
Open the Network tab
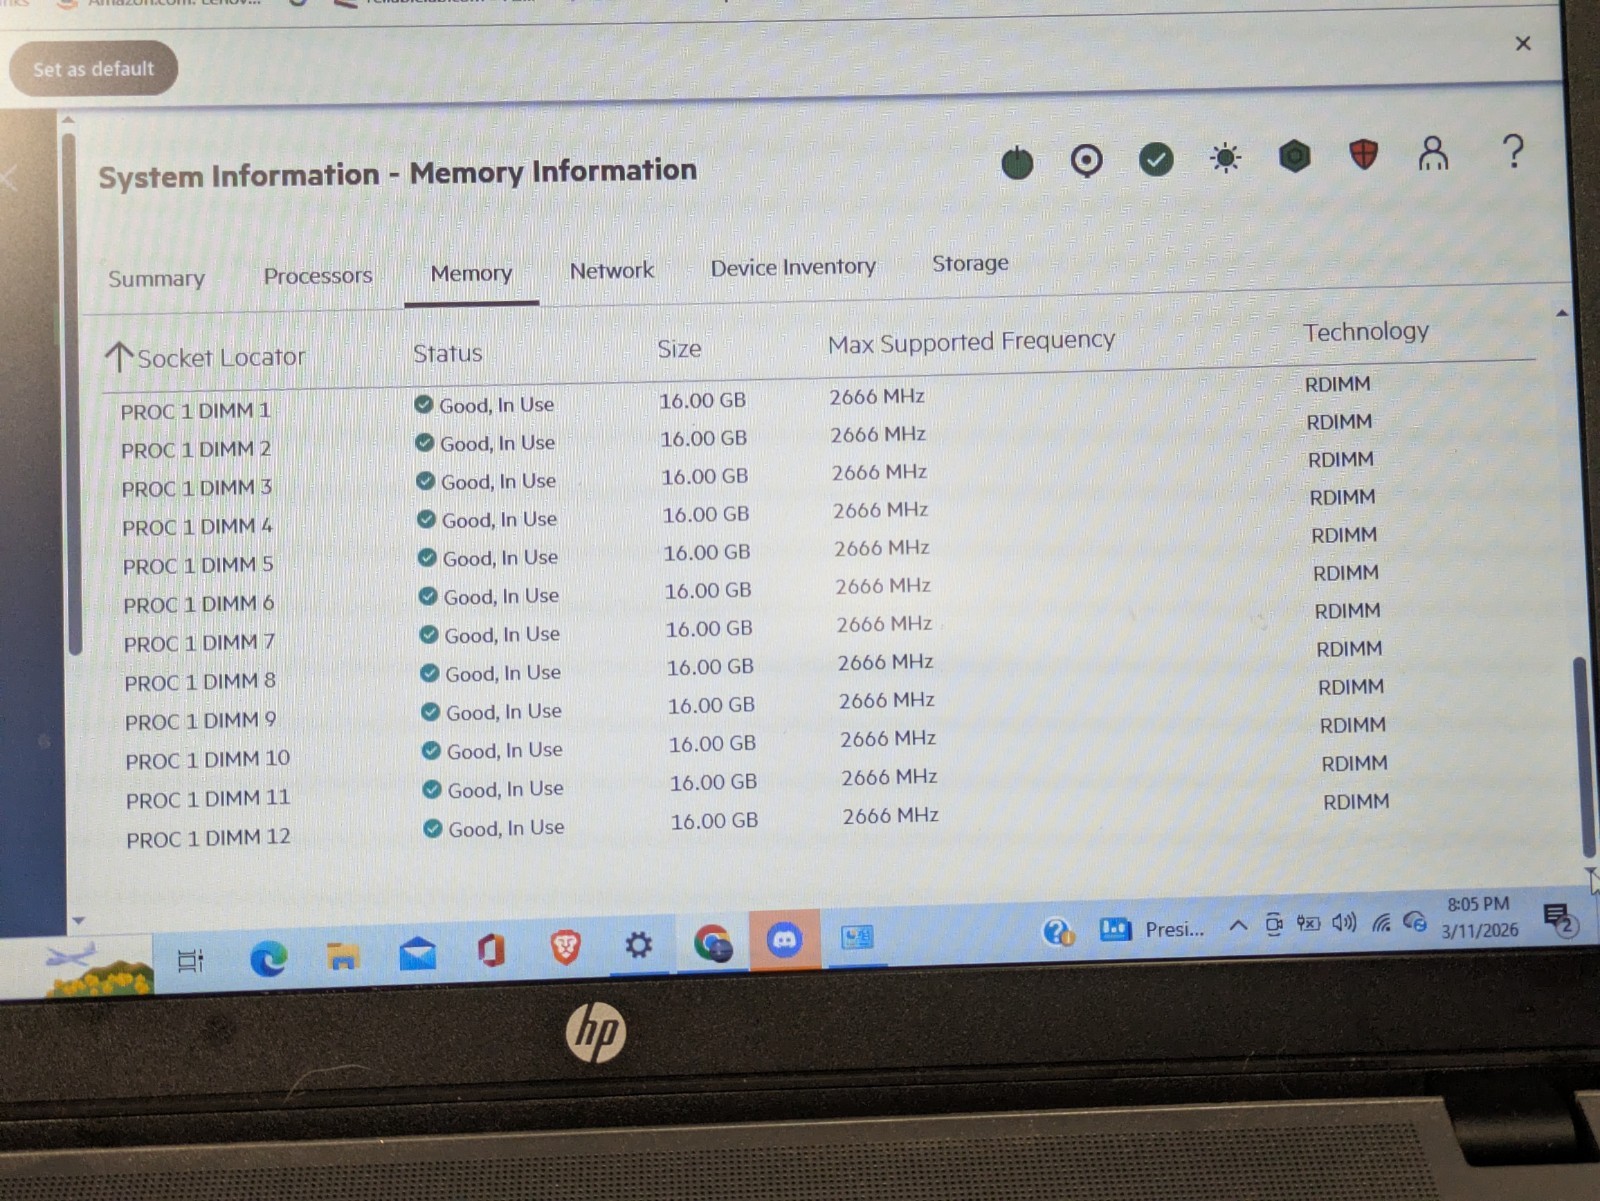pyautogui.click(x=611, y=271)
